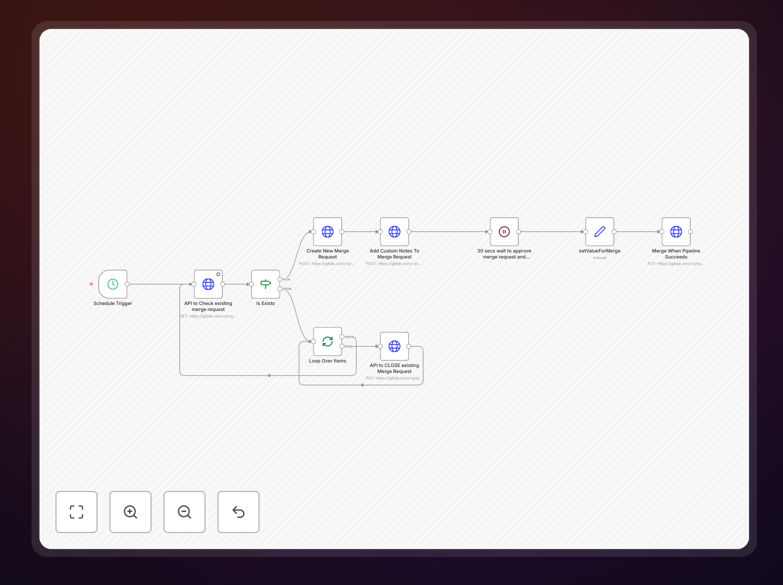This screenshot has width=783, height=585.
Task: Click the "Loop Over Items" label text
Action: (x=328, y=361)
